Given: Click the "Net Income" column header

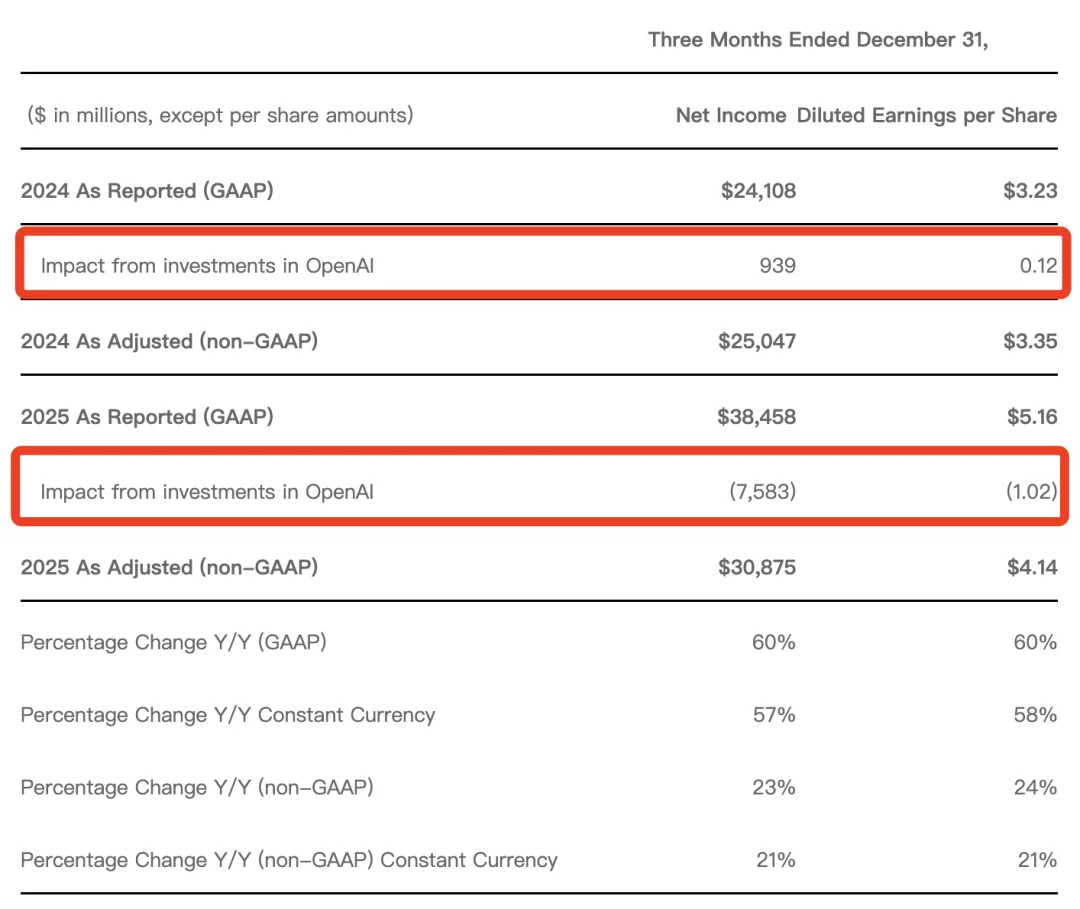Looking at the screenshot, I should click(x=731, y=115).
